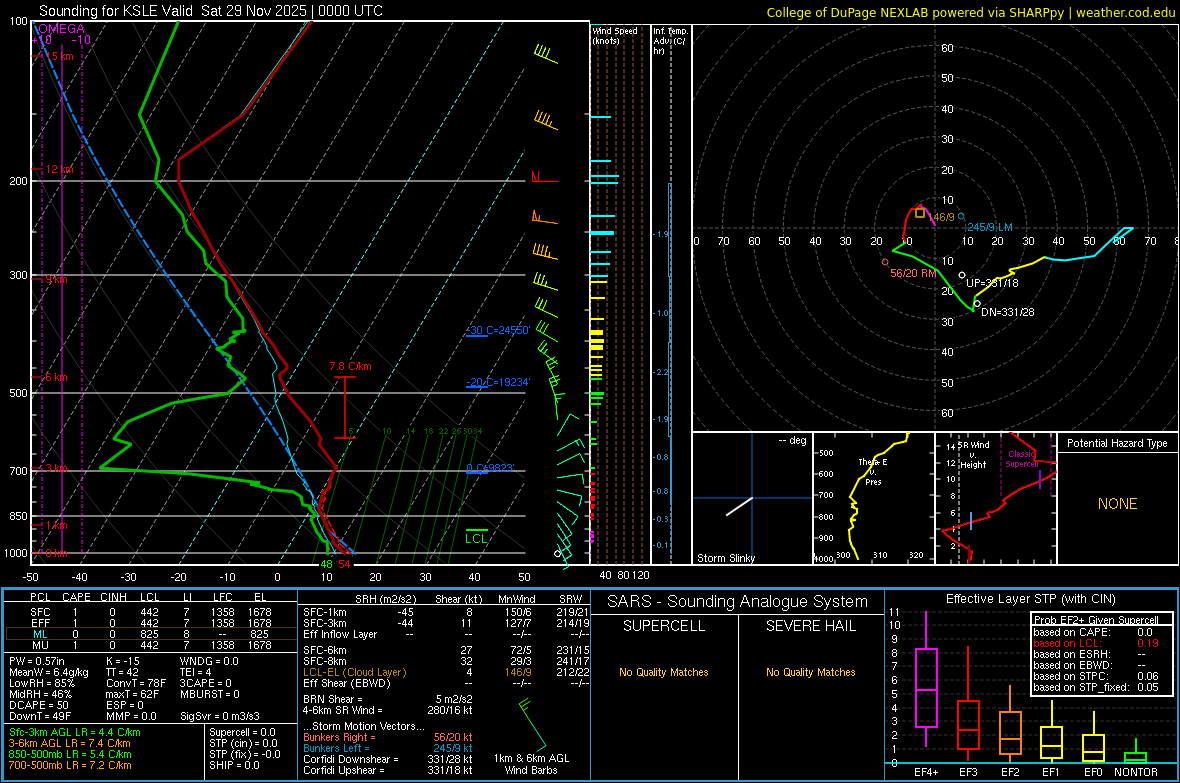This screenshot has width=1180, height=783.
Task: Click the magenta 'OMEGA' label
Action: point(61,29)
